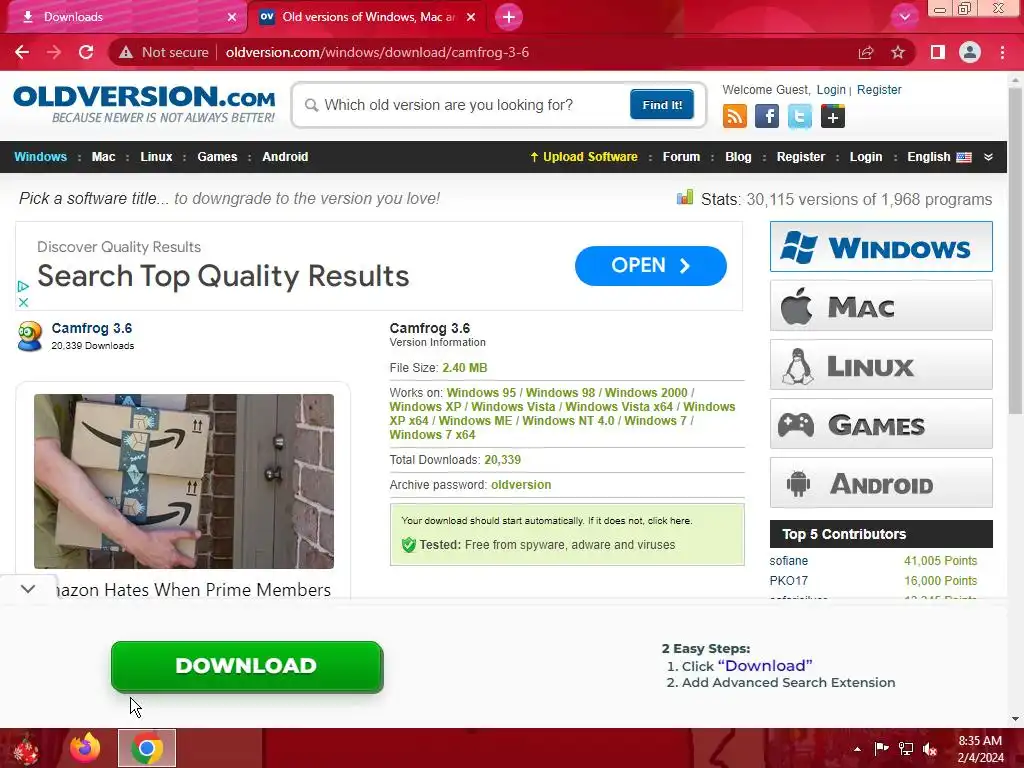1024x768 pixels.
Task: Show hidden system tray icons
Action: tap(857, 749)
